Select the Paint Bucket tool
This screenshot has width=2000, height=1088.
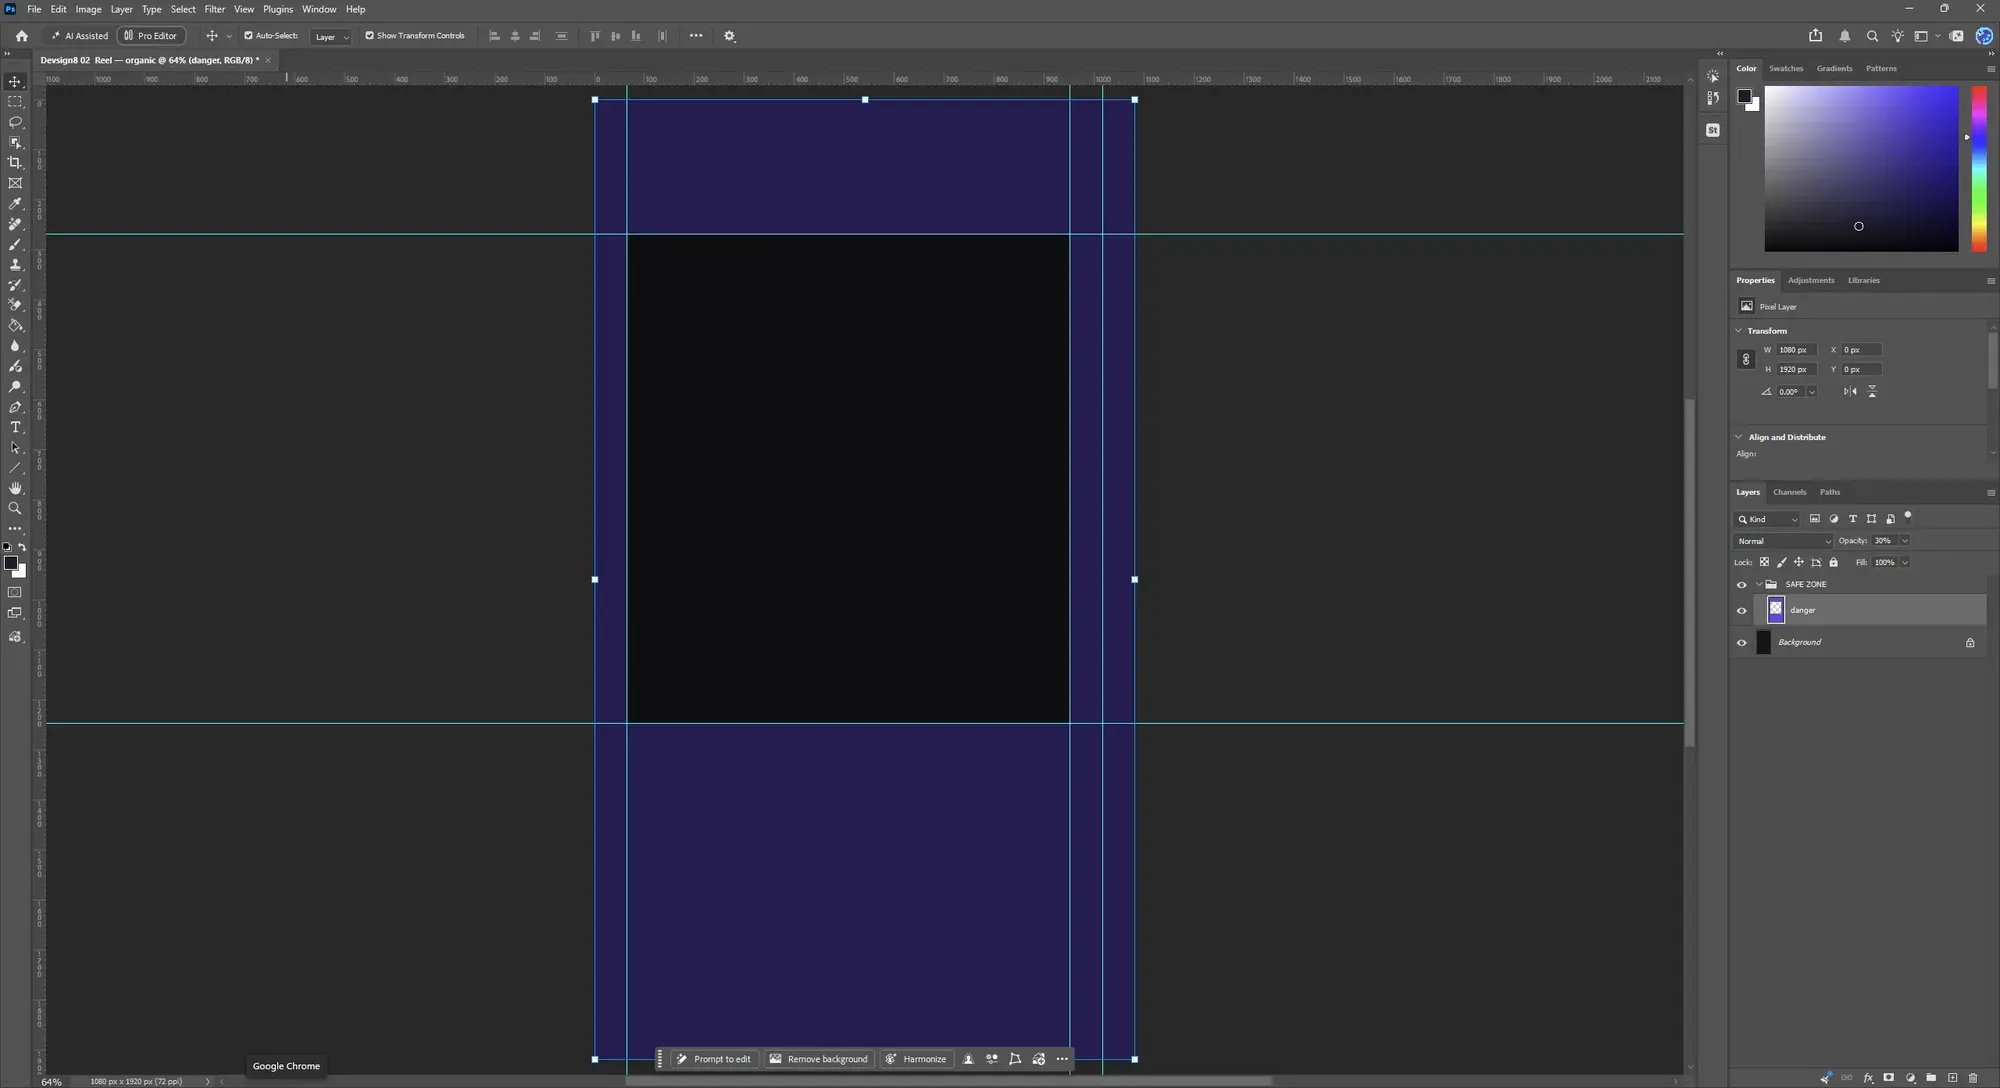15,326
